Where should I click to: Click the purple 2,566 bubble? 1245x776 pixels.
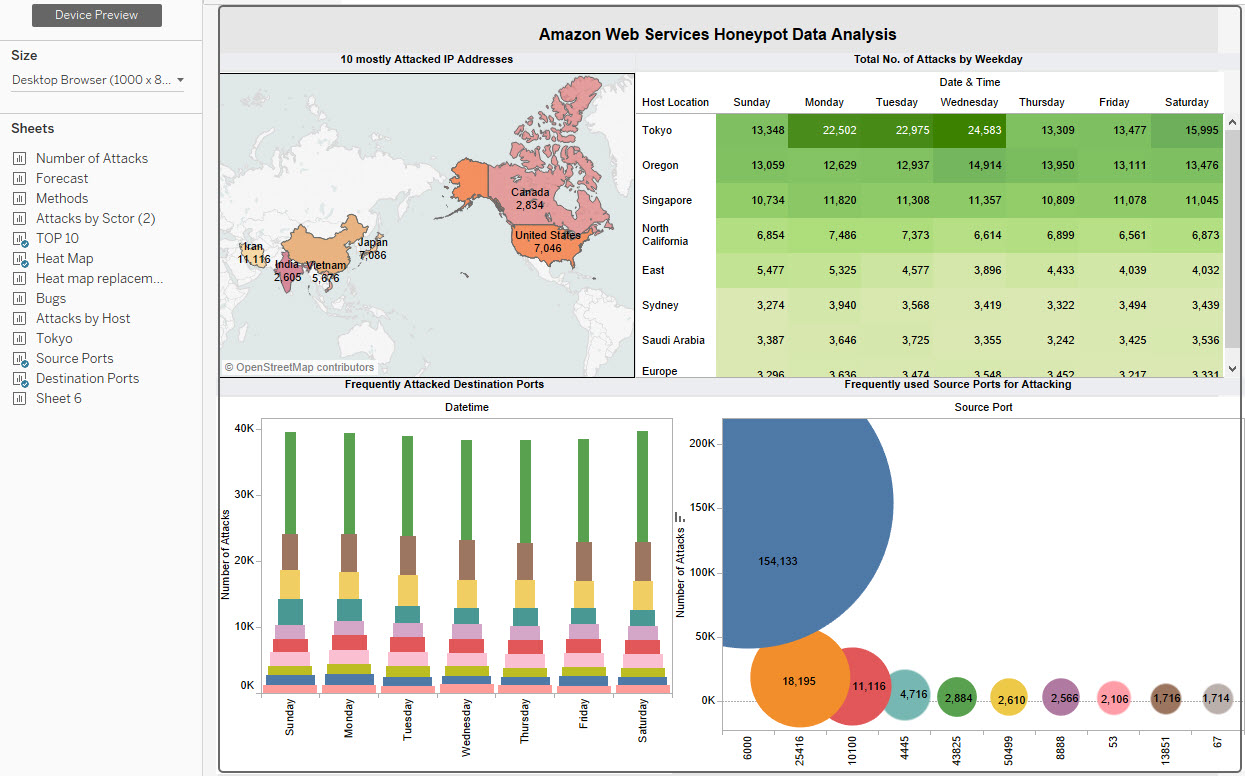coord(1062,698)
